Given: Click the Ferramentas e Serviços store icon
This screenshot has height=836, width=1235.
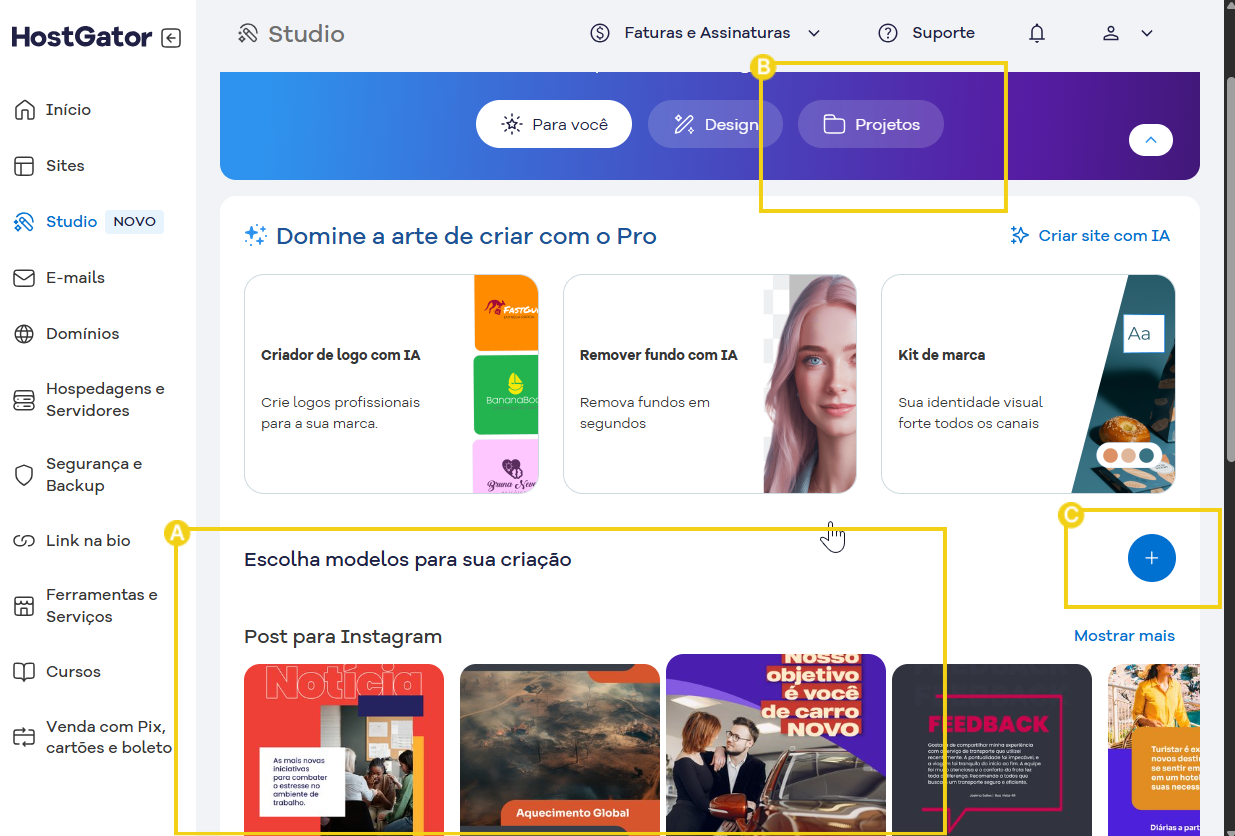Looking at the screenshot, I should click(x=24, y=606).
